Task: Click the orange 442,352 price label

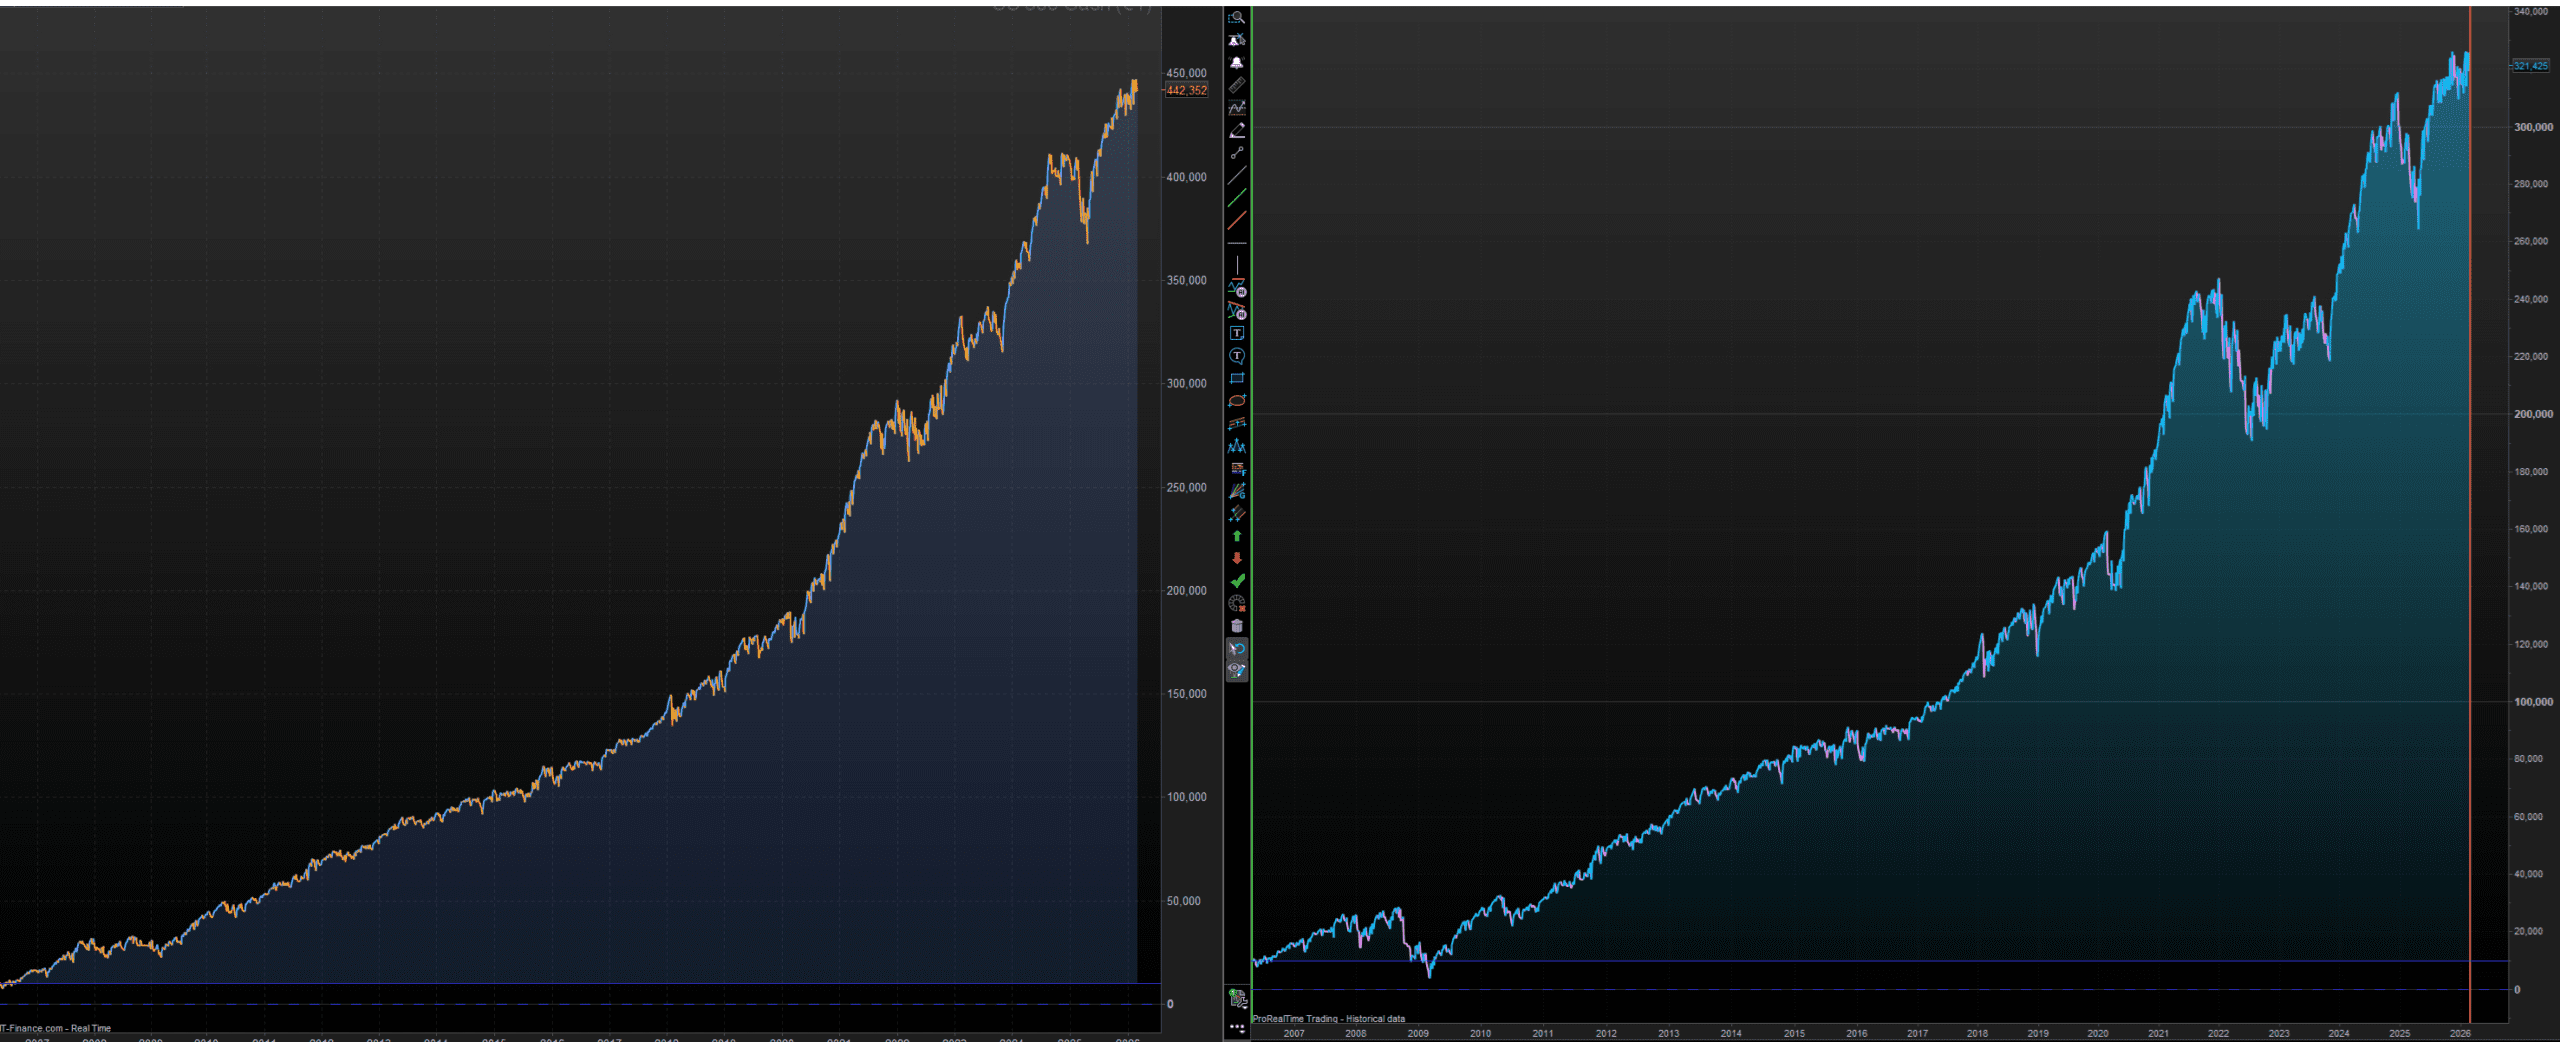Action: [1187, 90]
